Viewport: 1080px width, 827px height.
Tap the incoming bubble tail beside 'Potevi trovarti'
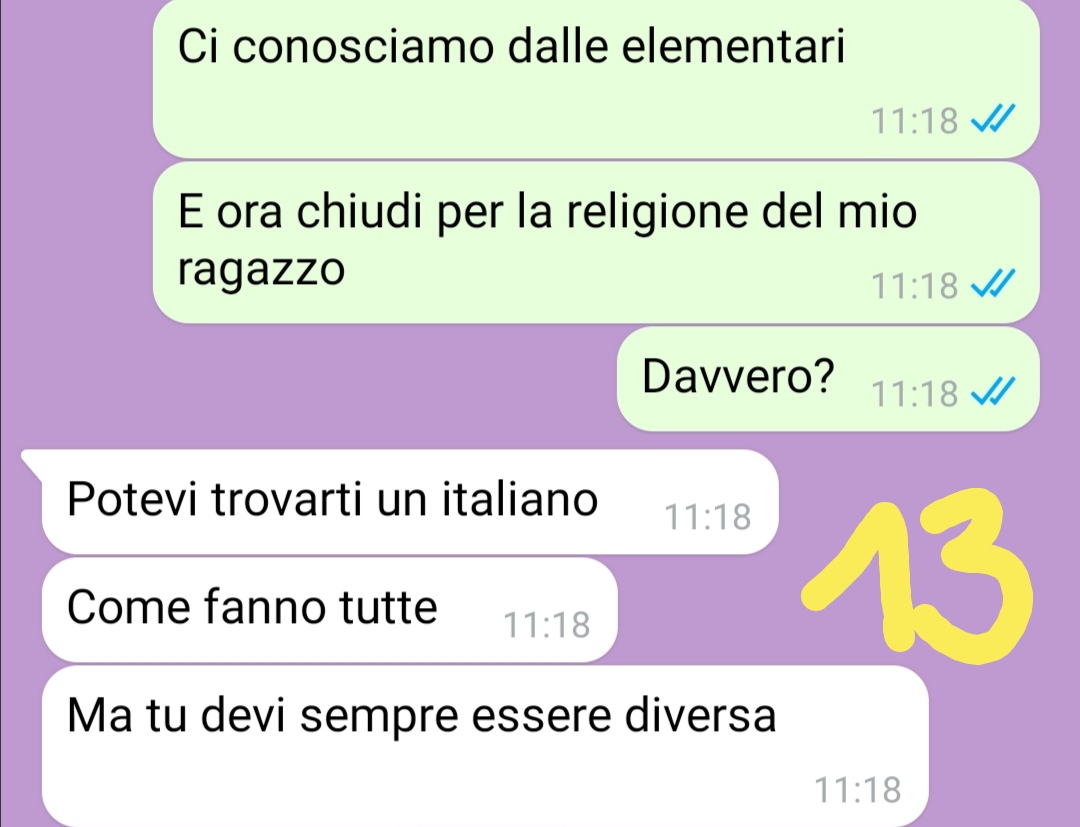(x=32, y=461)
